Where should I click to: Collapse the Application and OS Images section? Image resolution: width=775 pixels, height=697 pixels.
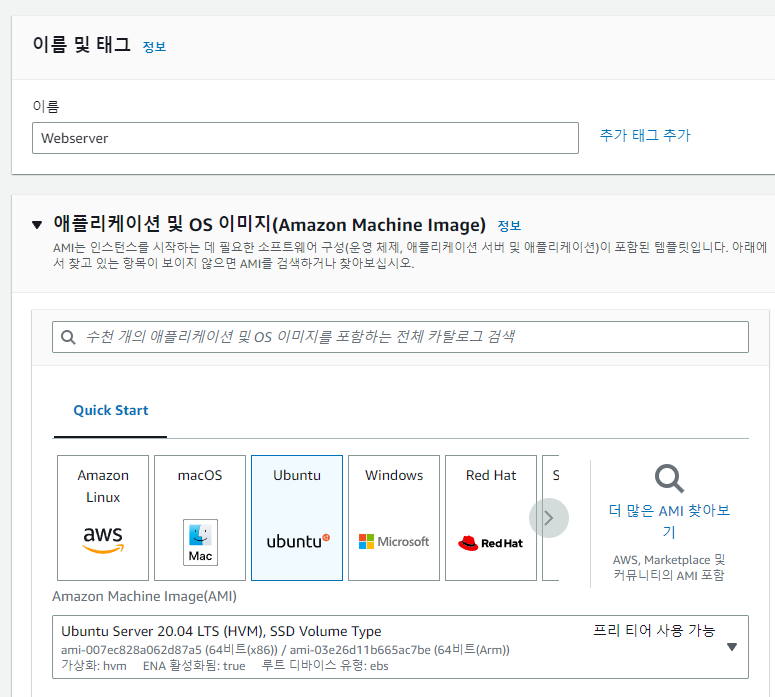37,225
